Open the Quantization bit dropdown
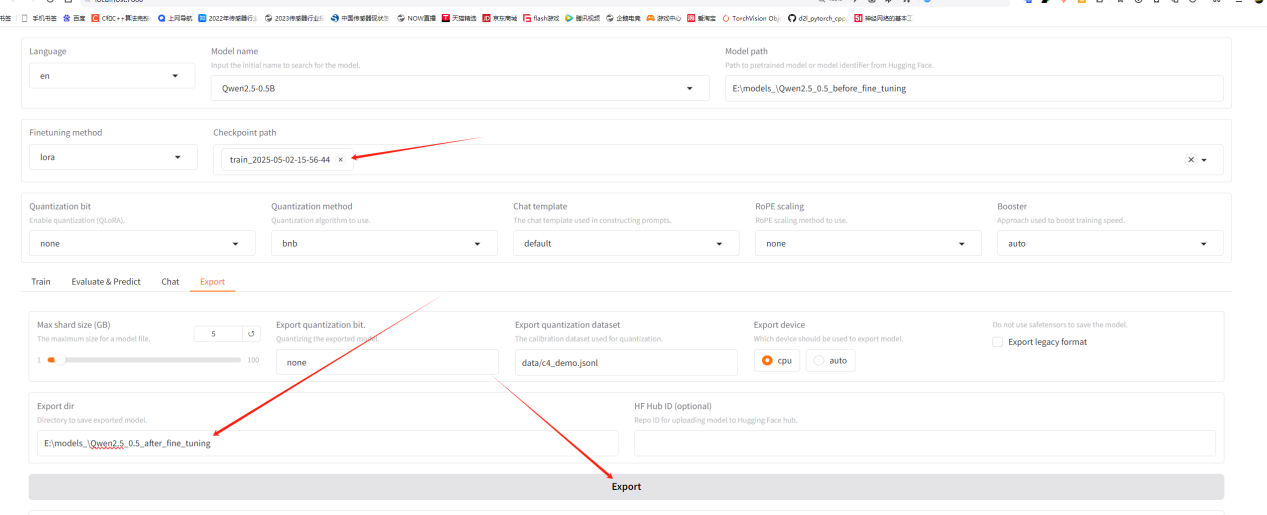The height and width of the screenshot is (515, 1267). point(142,243)
